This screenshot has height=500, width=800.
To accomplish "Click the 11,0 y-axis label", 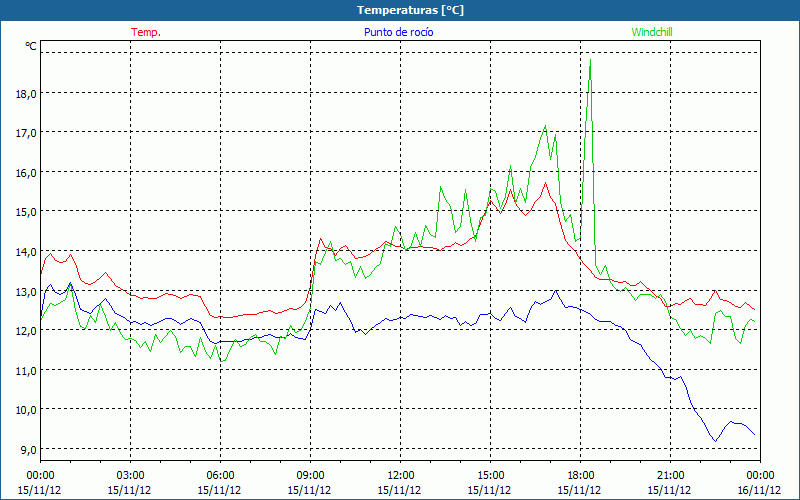I will tap(27, 370).
